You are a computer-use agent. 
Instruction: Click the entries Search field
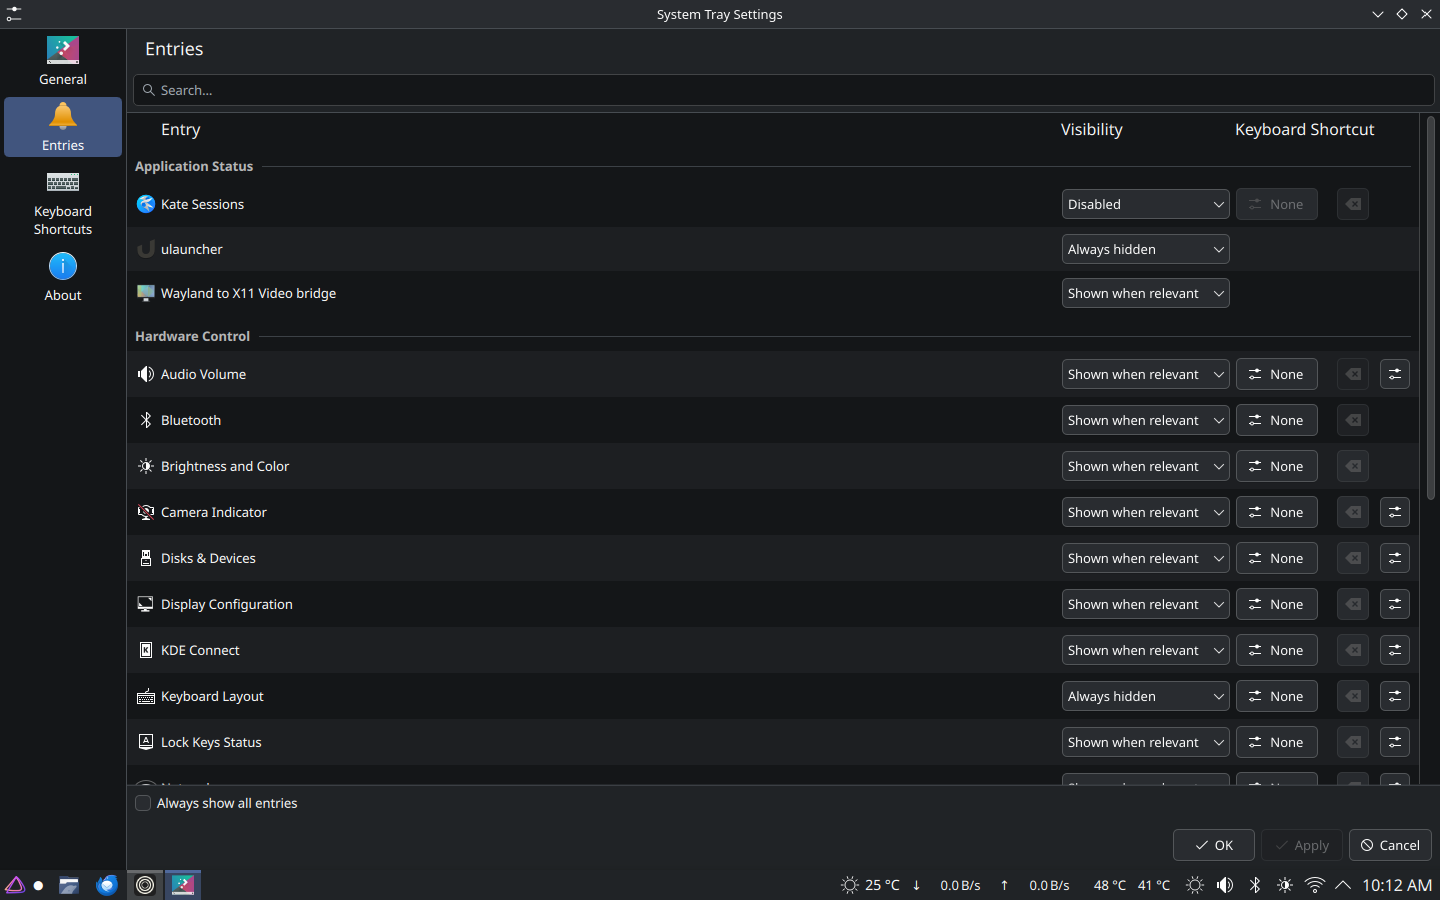[x=783, y=90]
